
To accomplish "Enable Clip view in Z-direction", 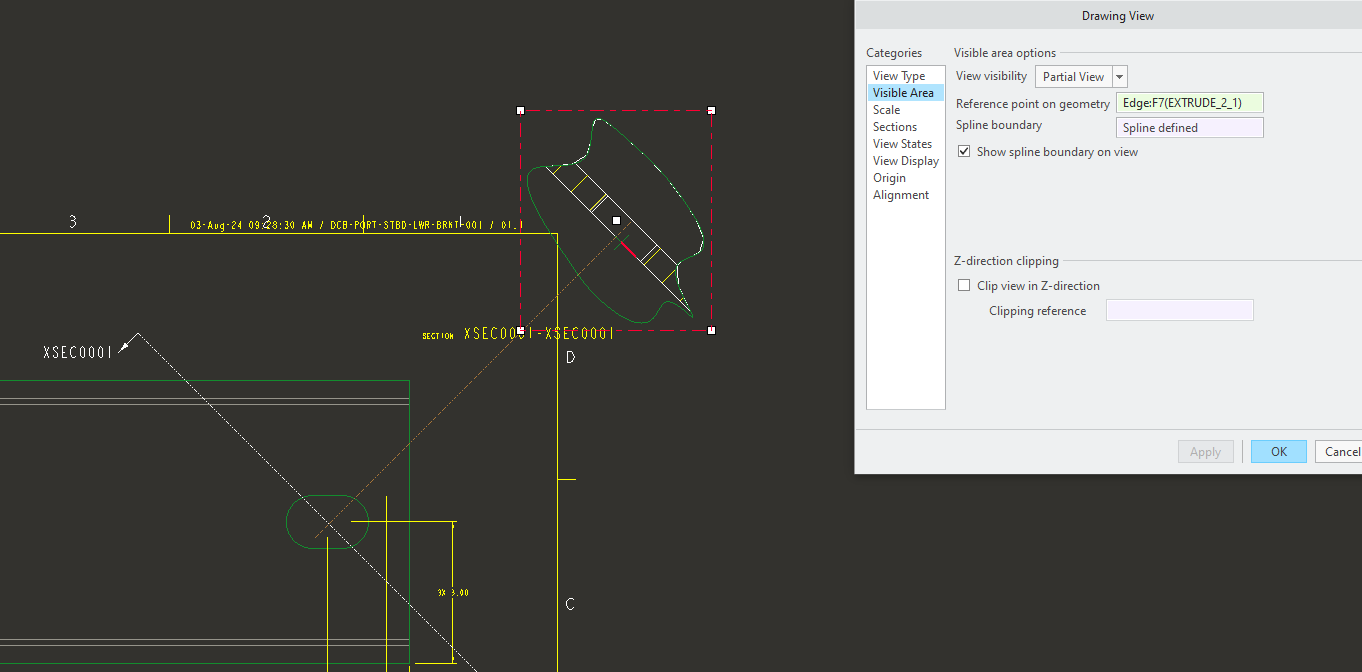I will (963, 285).
